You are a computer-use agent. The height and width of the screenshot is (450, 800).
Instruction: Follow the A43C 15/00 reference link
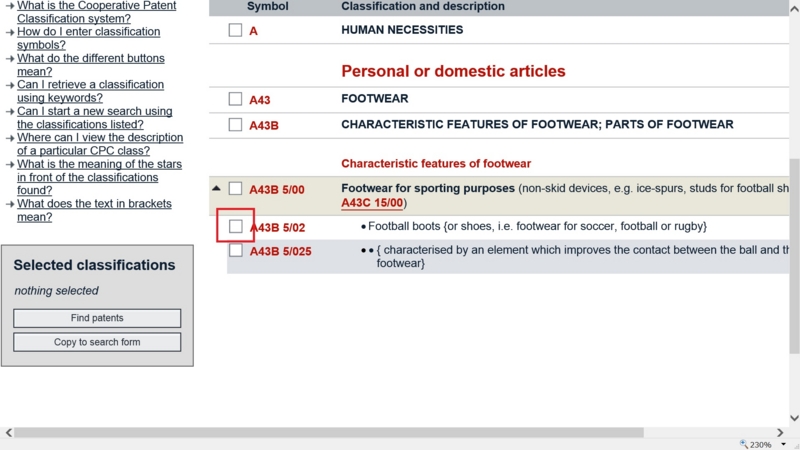click(x=372, y=203)
